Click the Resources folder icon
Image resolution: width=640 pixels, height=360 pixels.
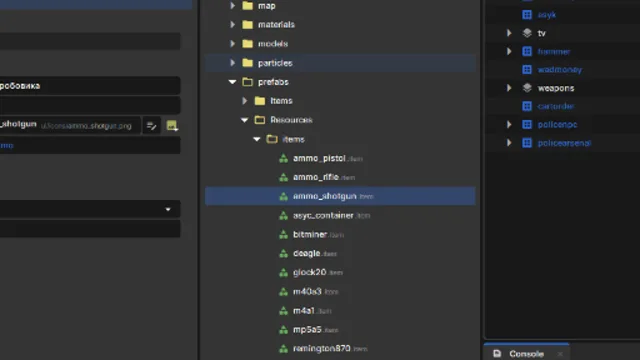[260, 120]
